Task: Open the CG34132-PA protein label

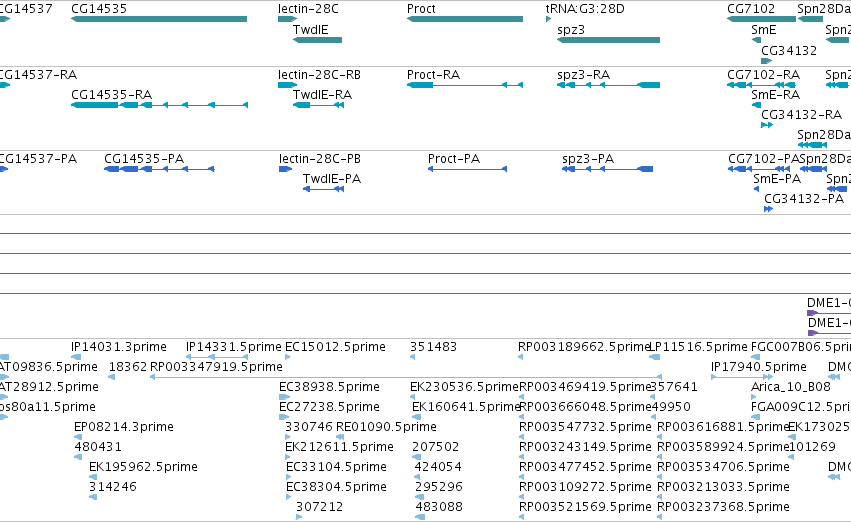Action: point(804,199)
